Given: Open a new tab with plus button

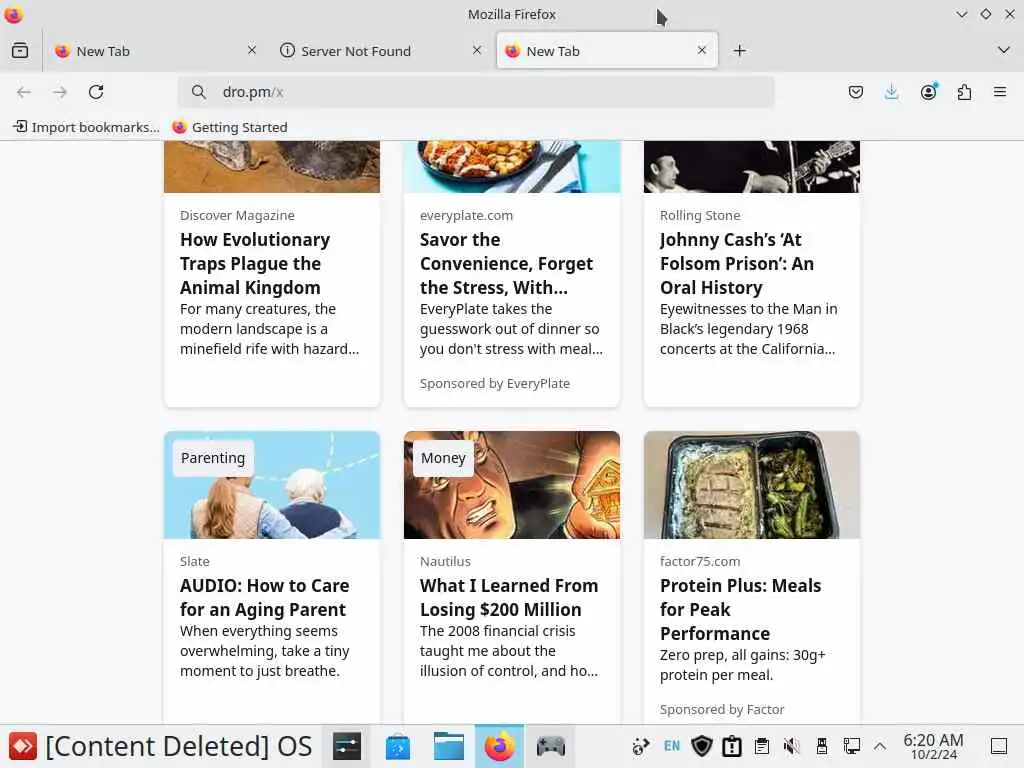Looking at the screenshot, I should [x=739, y=50].
